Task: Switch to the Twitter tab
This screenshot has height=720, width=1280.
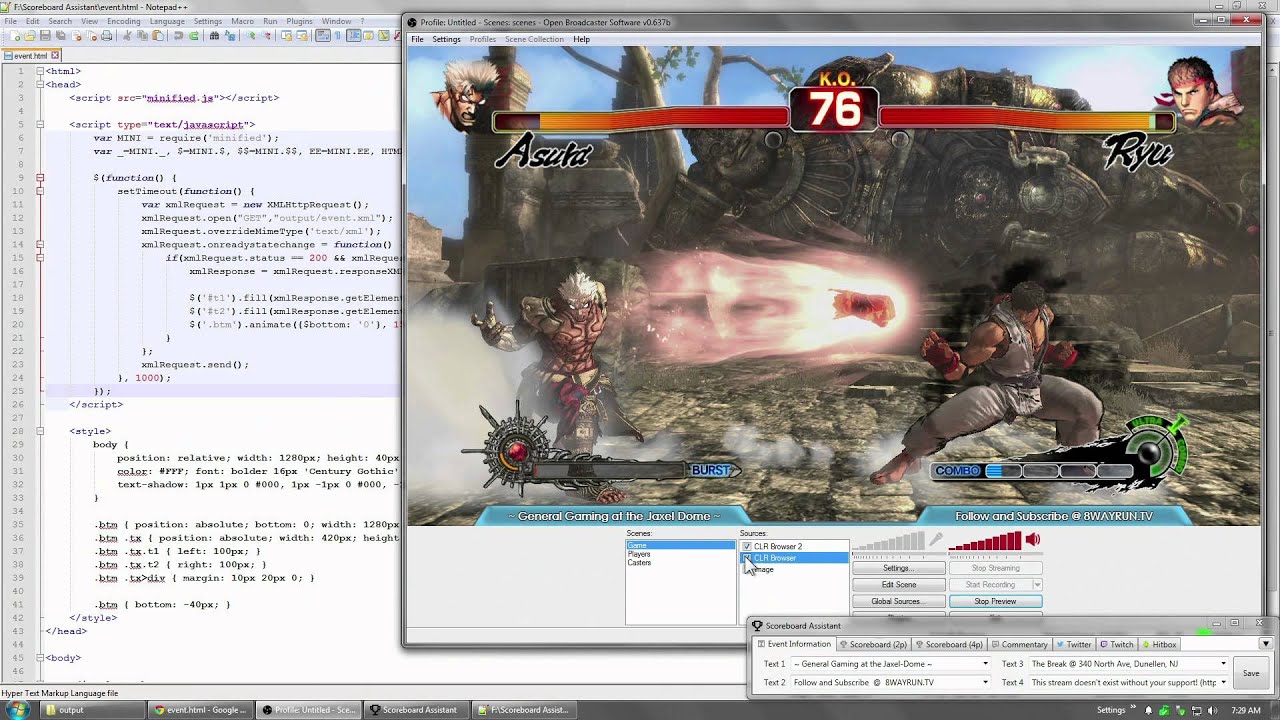Action: coord(1073,644)
